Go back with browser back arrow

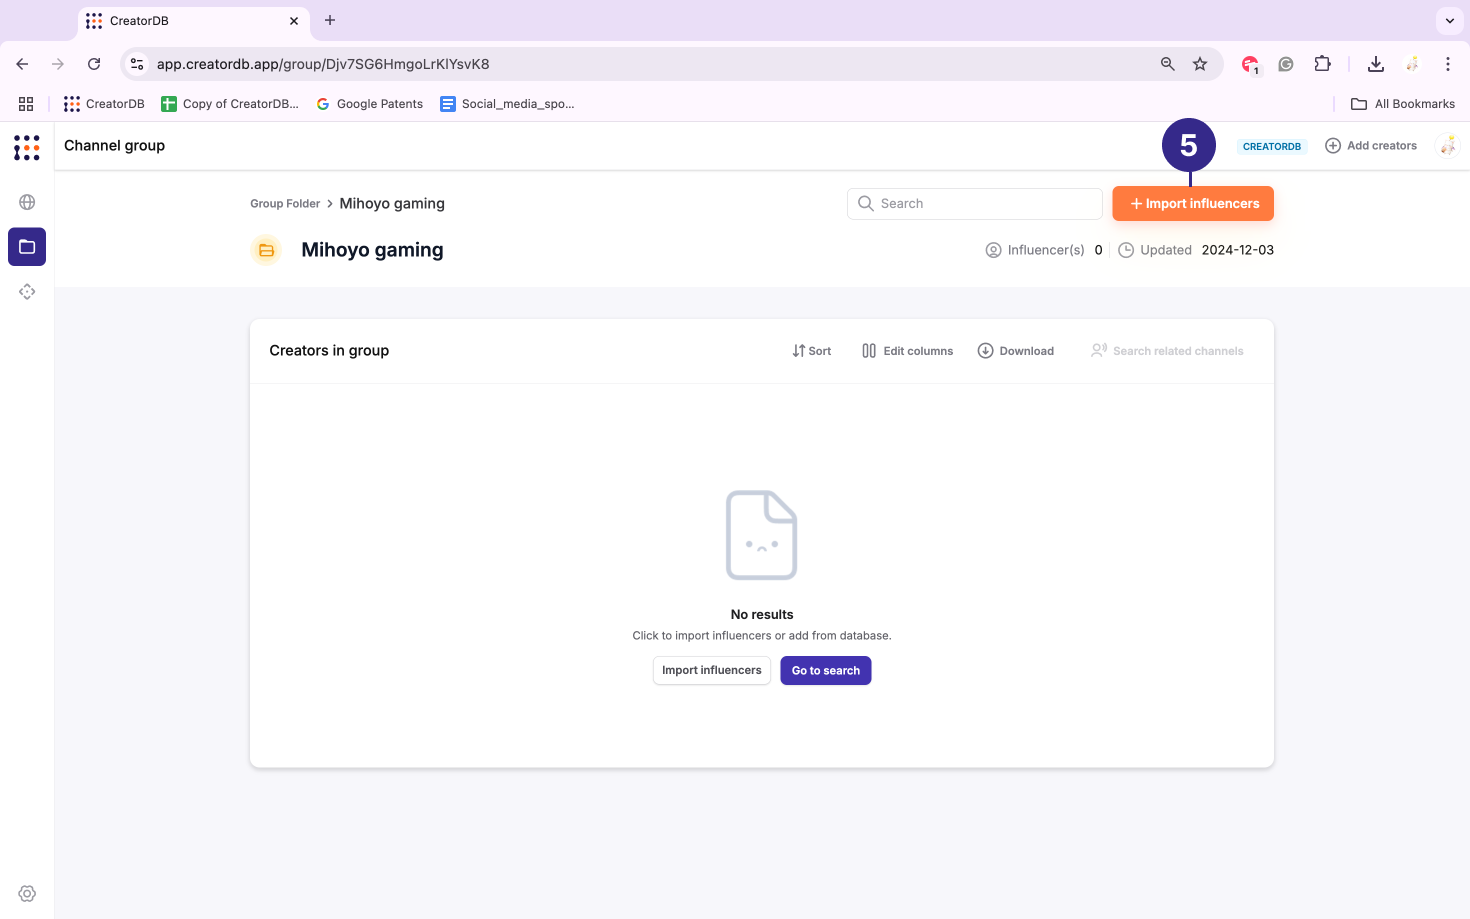pyautogui.click(x=22, y=64)
